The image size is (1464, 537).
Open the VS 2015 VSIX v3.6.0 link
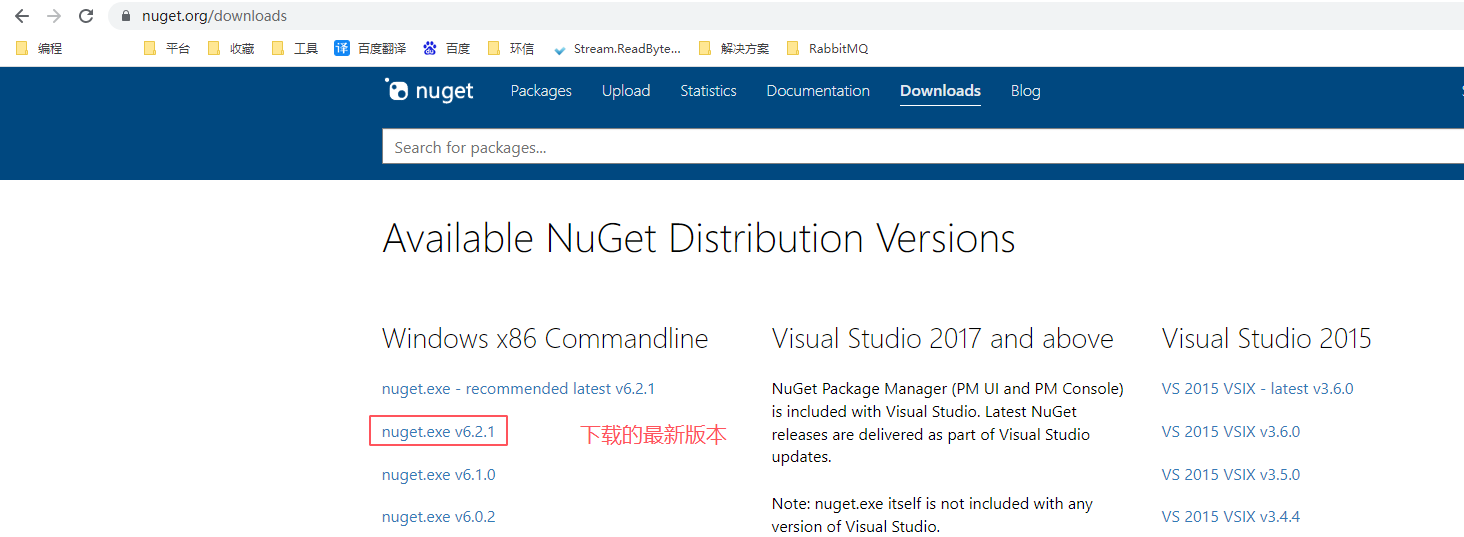1231,432
